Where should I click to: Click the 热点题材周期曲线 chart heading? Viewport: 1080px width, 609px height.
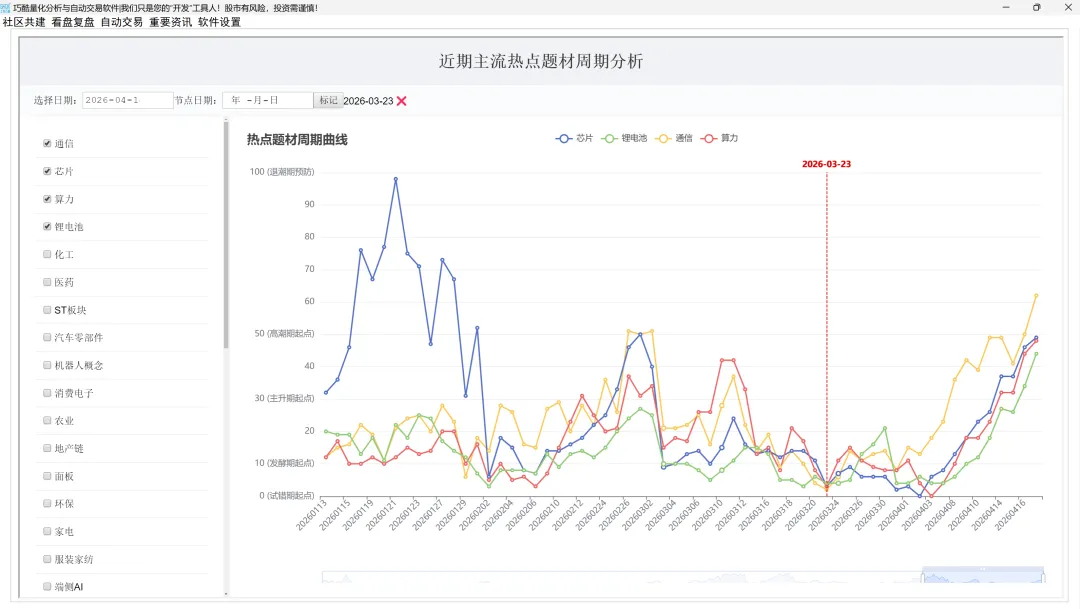click(x=298, y=140)
